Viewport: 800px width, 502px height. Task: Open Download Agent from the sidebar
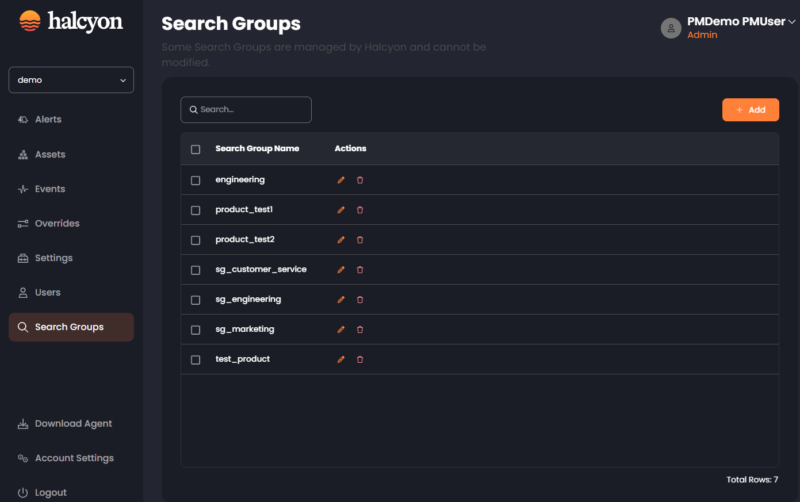(x=73, y=423)
